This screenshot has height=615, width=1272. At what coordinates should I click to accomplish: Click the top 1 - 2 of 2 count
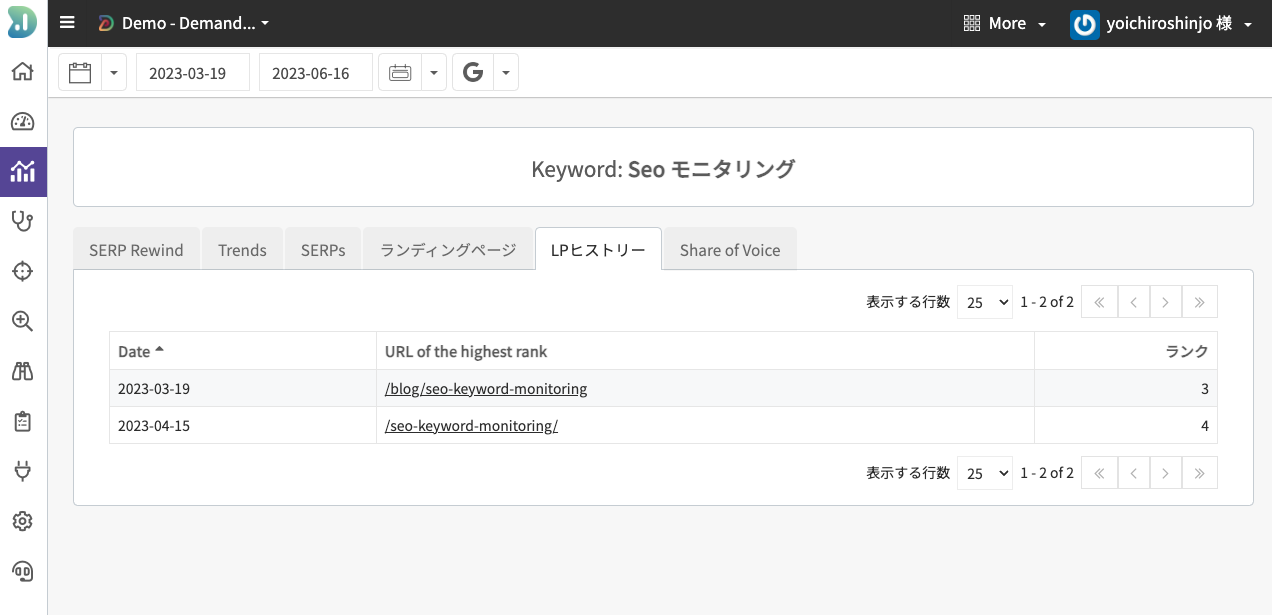tap(1047, 302)
